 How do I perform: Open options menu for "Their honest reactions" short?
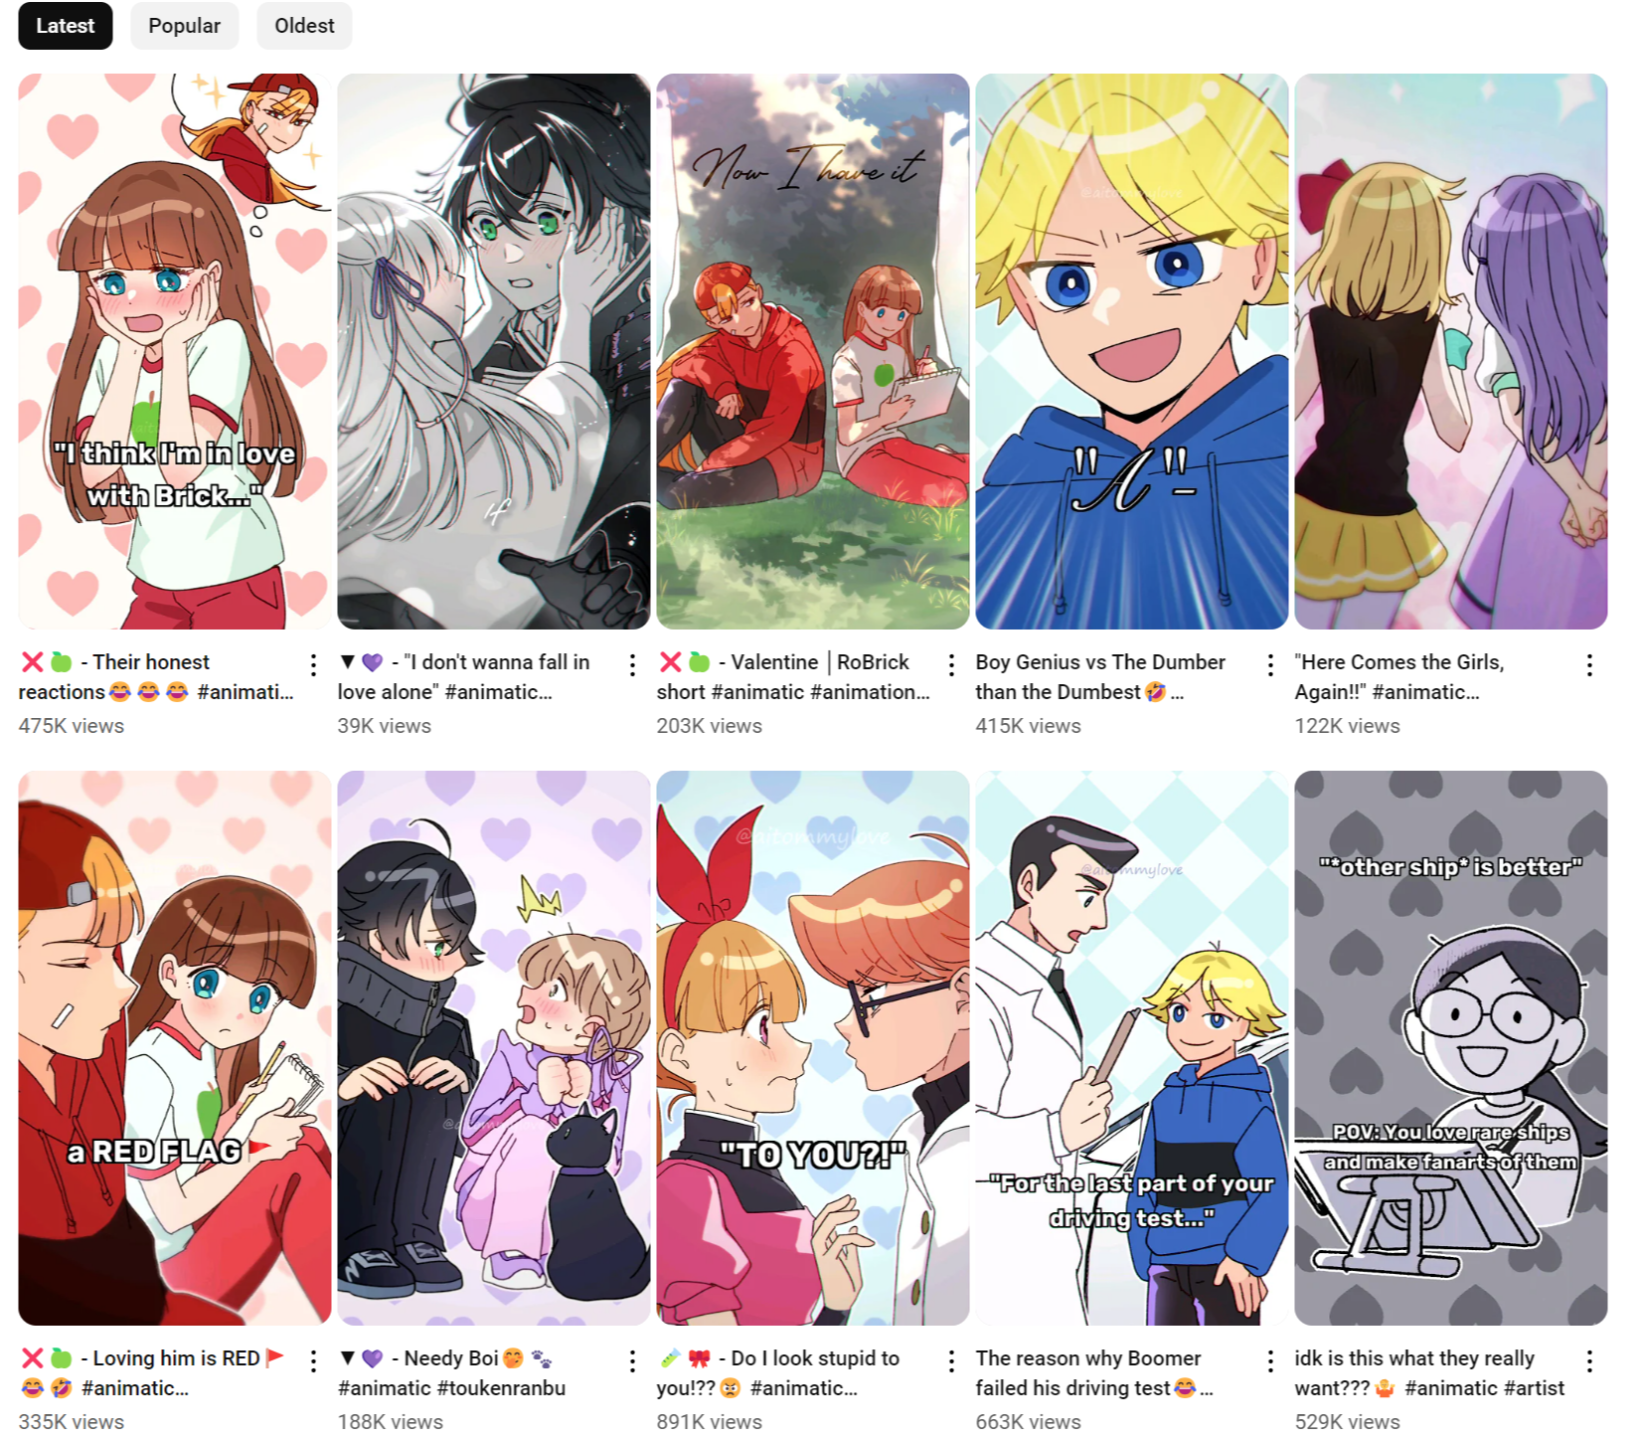313,665
